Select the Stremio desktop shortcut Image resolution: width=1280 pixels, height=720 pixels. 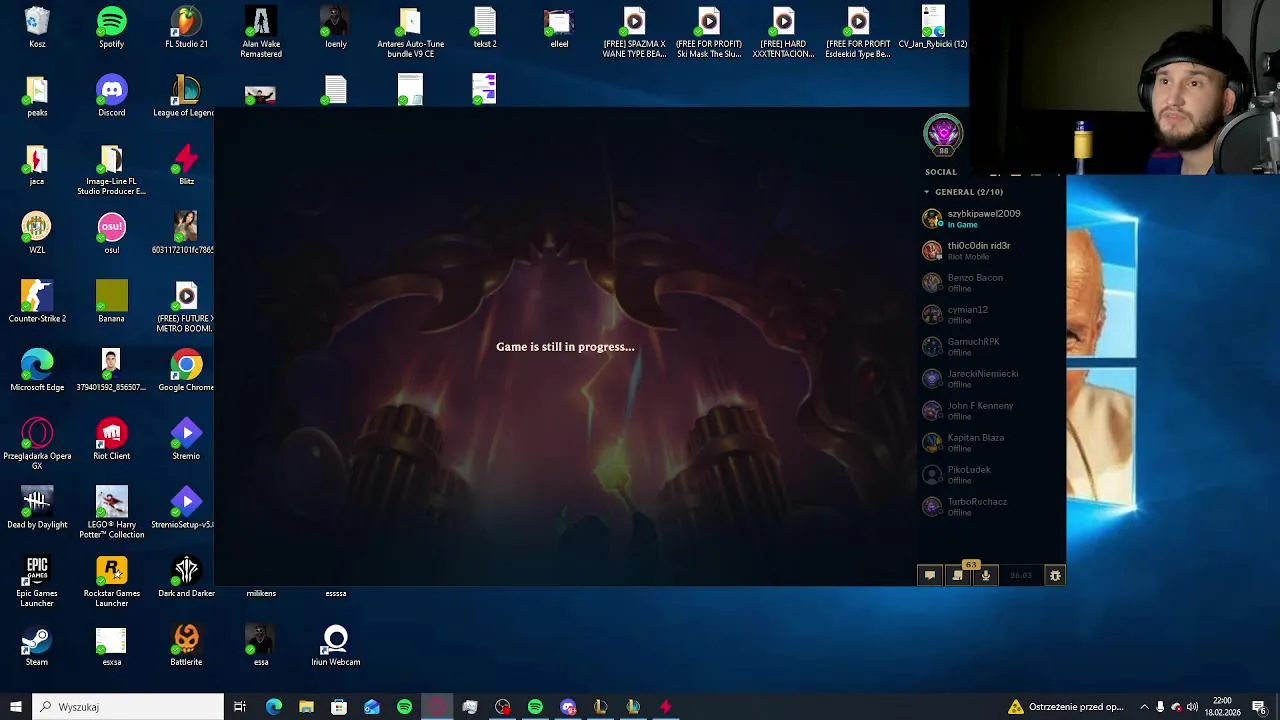point(186,439)
